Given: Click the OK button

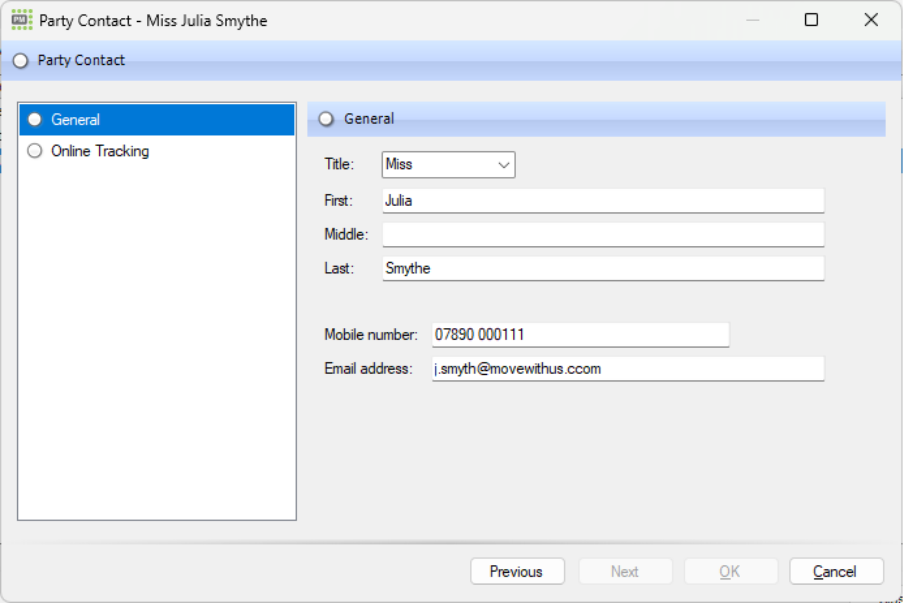Looking at the screenshot, I should (730, 571).
